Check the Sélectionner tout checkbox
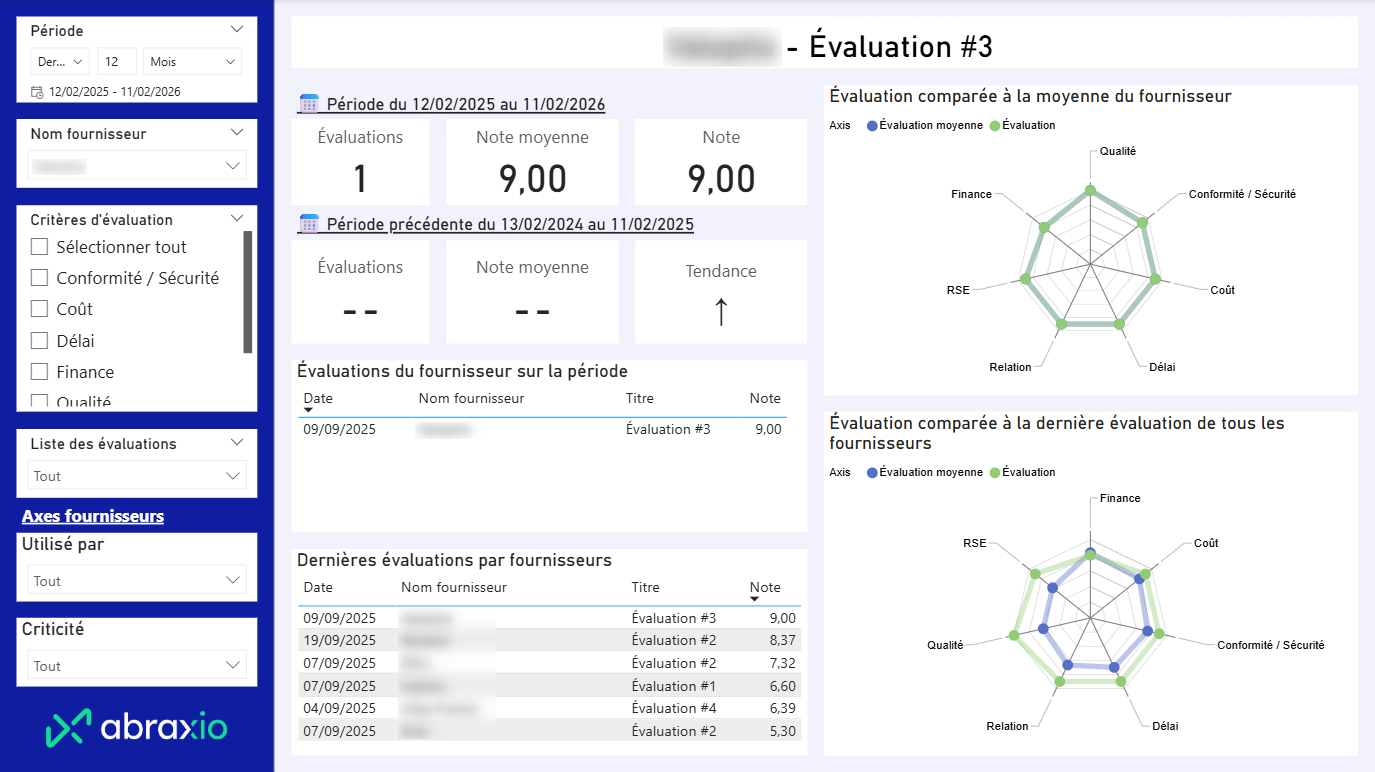Image resolution: width=1375 pixels, height=772 pixels. [x=40, y=247]
